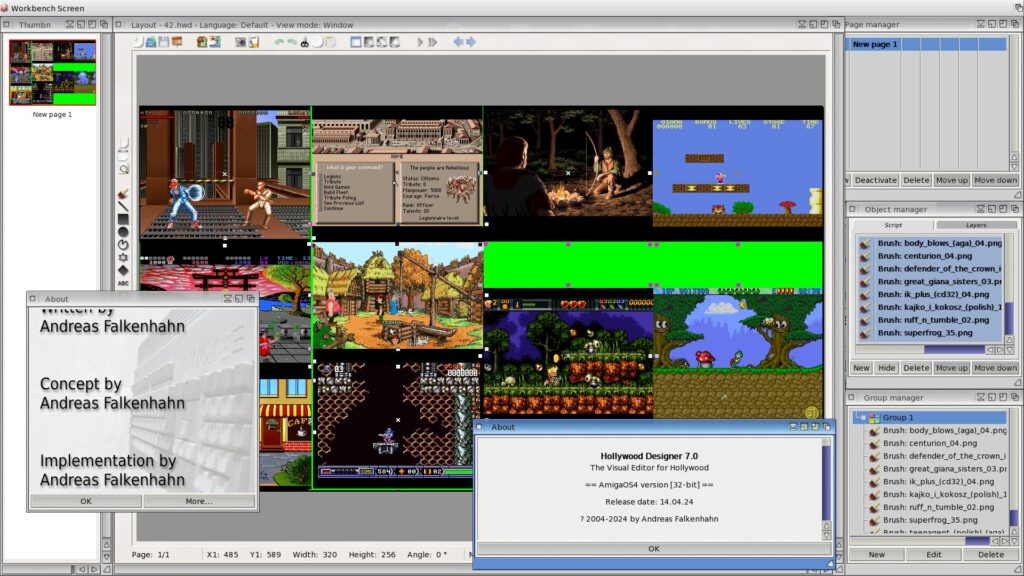Click Edit in Group manager

[x=933, y=554]
